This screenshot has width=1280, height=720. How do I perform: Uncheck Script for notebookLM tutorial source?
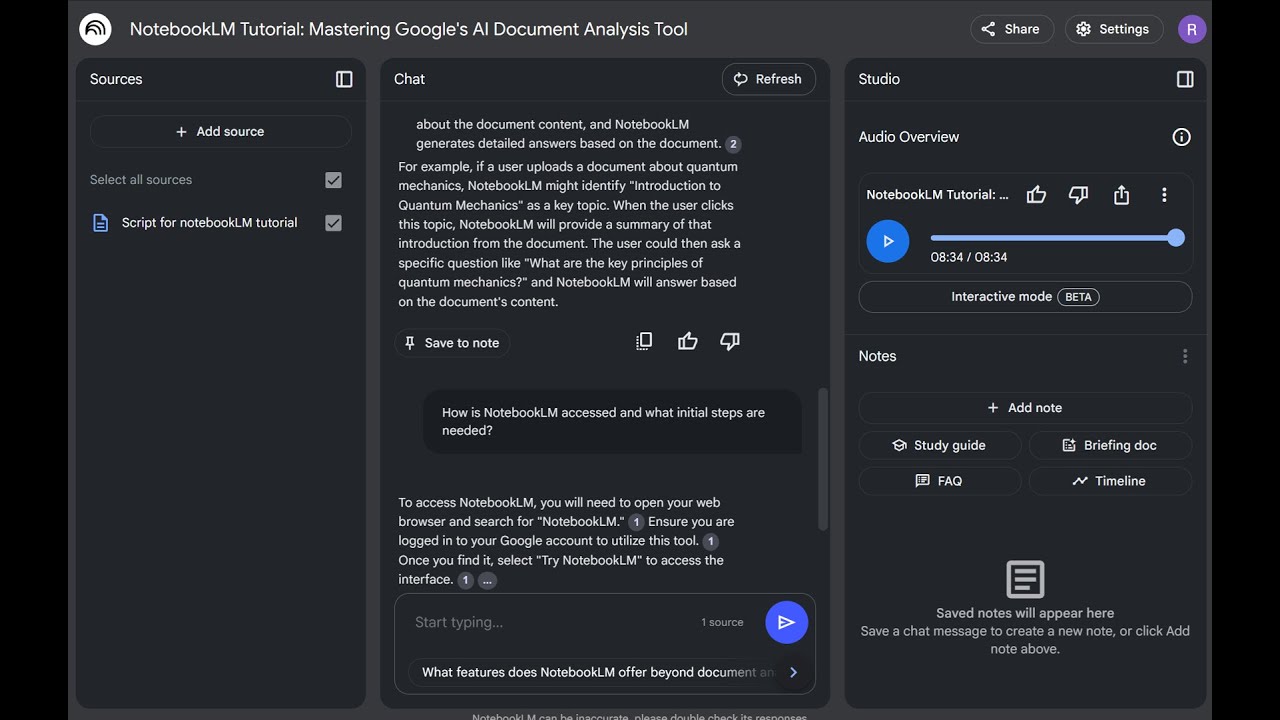pyautogui.click(x=333, y=223)
